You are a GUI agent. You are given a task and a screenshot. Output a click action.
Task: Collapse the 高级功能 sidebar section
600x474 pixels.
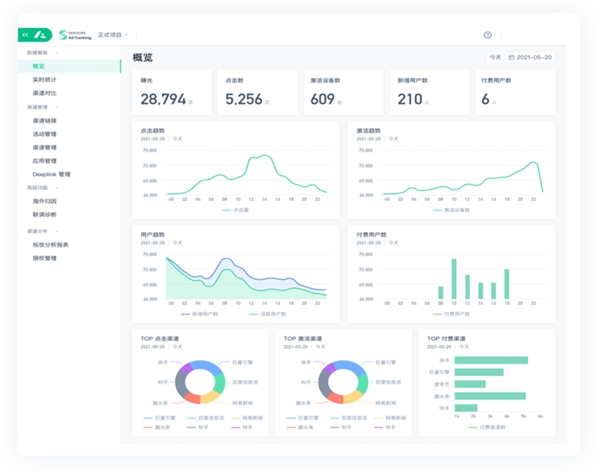(57, 187)
